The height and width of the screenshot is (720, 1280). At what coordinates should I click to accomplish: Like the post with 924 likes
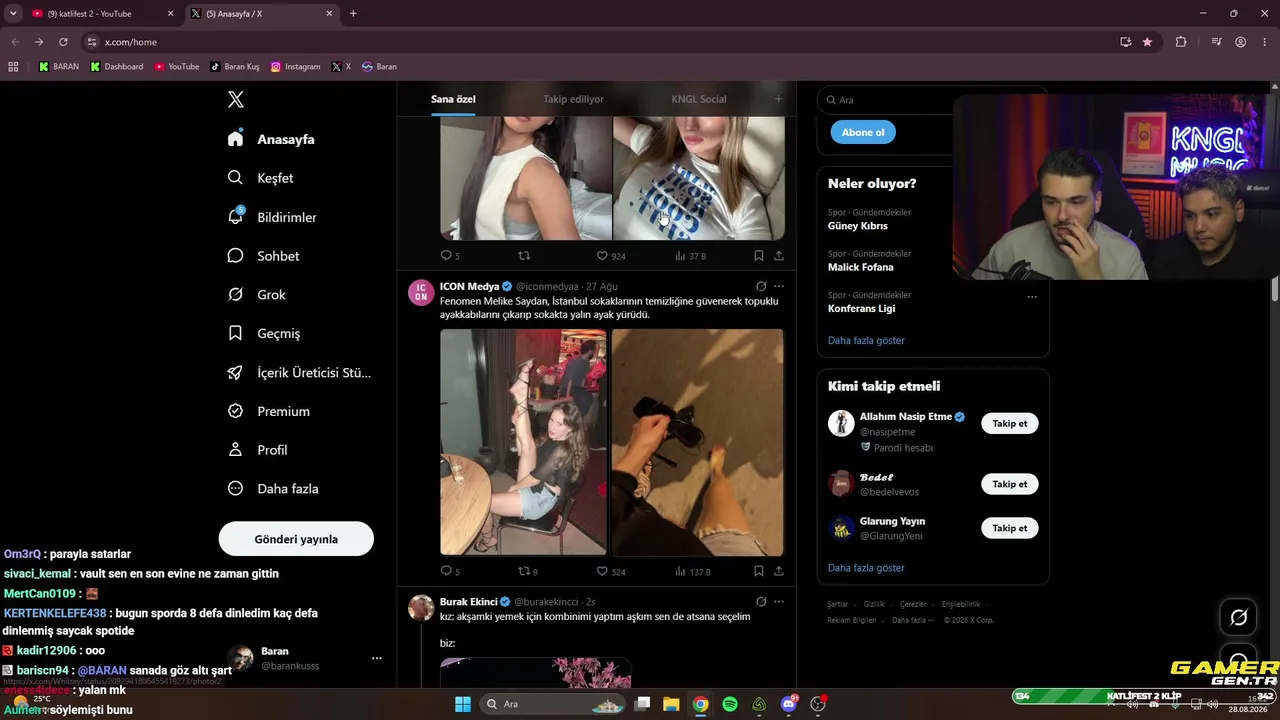point(610,255)
